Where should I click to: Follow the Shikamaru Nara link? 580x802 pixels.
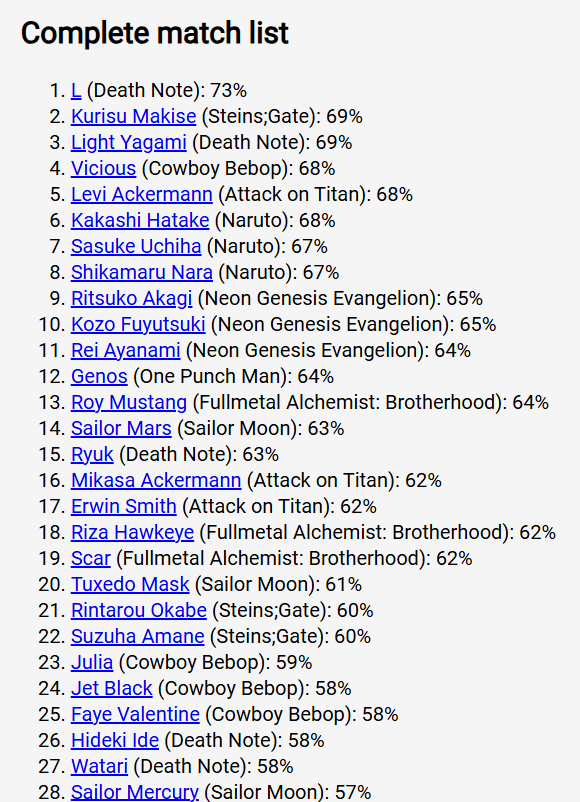pos(142,273)
